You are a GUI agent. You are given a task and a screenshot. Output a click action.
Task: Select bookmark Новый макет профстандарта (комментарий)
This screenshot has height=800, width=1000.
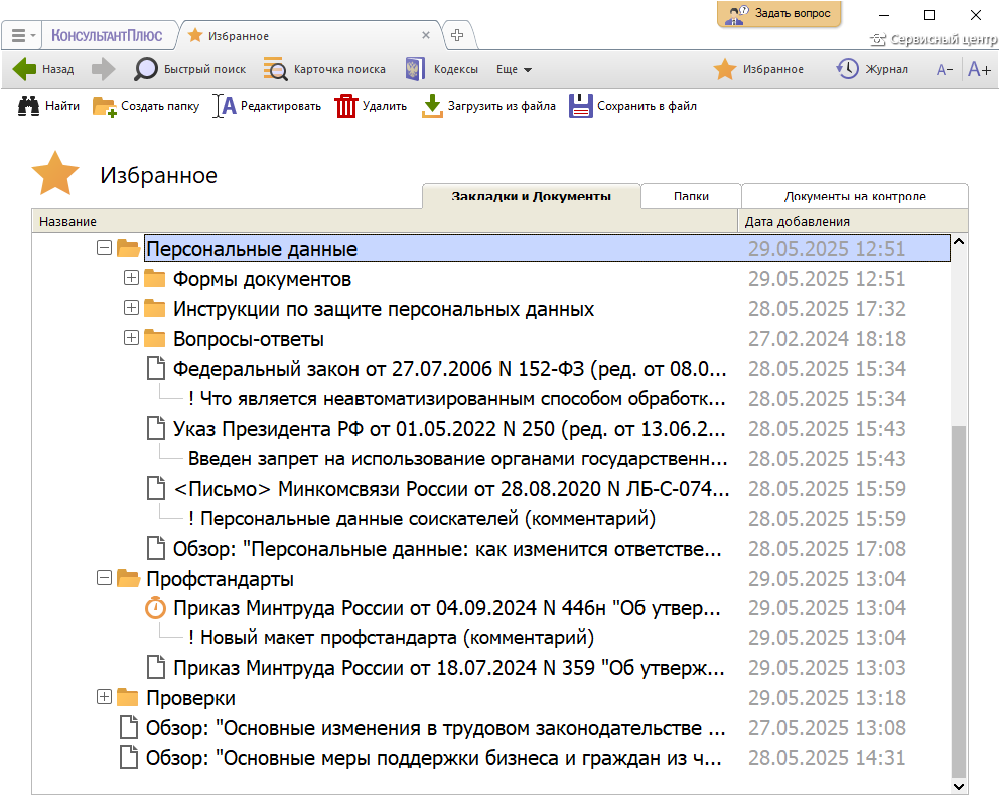point(391,637)
